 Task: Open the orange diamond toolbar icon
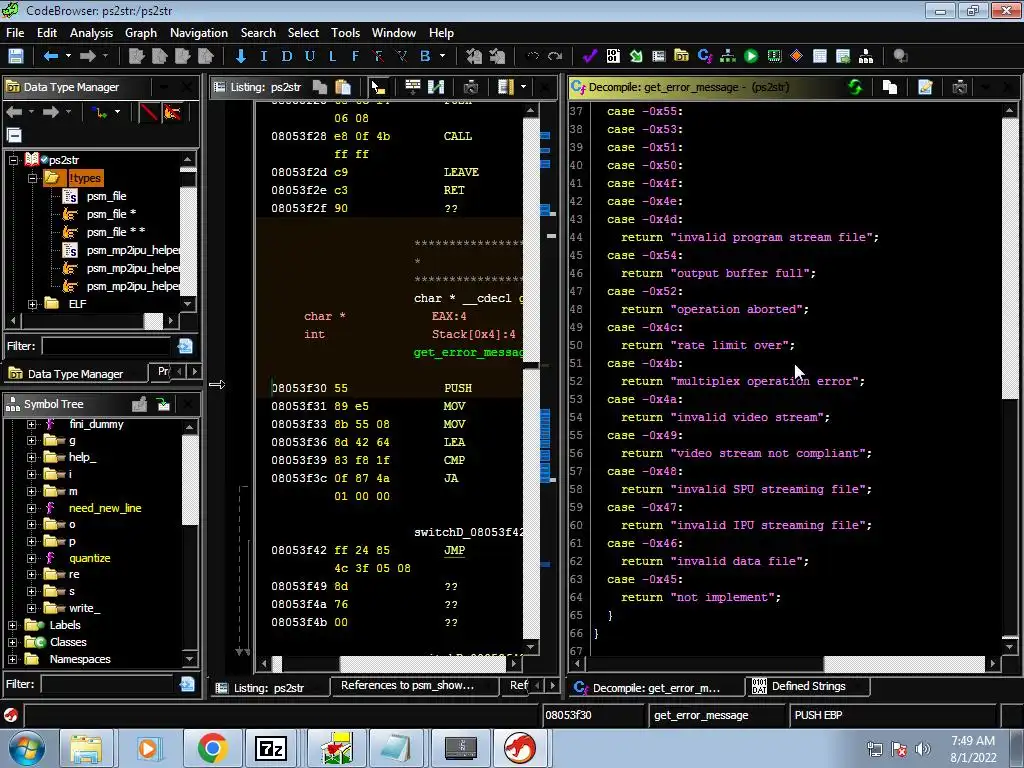[797, 56]
